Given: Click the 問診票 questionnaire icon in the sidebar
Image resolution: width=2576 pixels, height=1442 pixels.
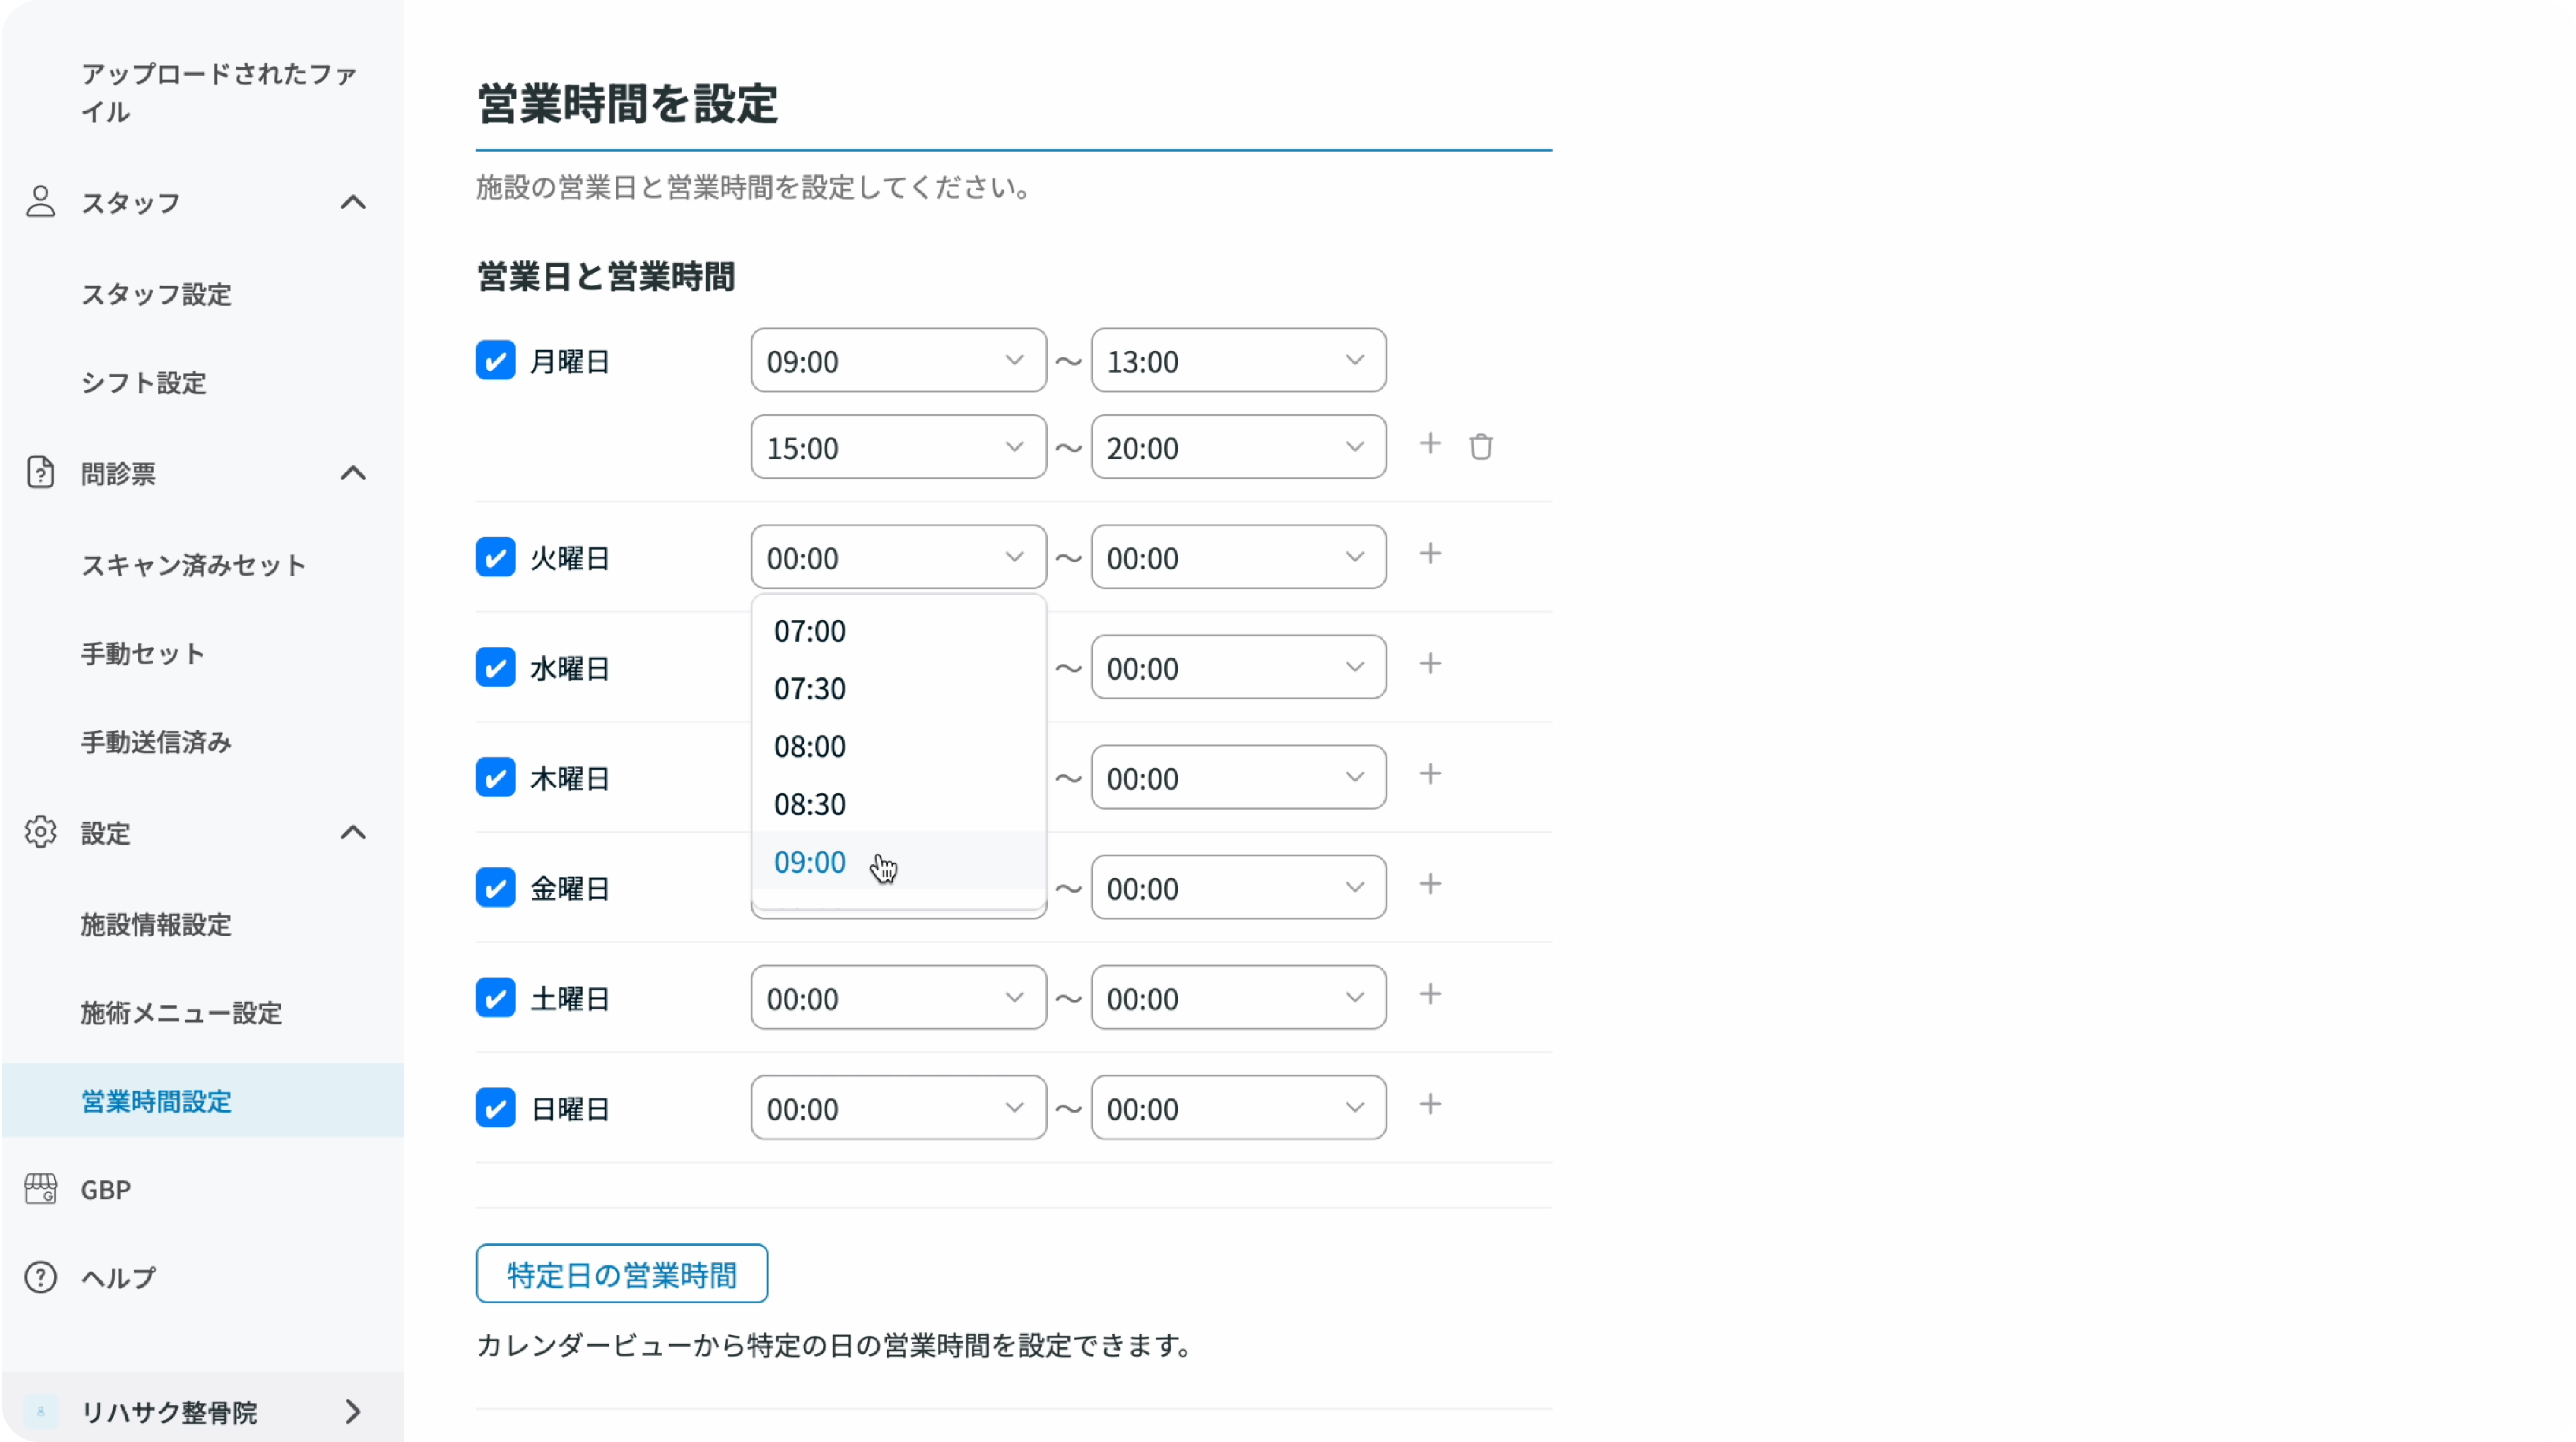Looking at the screenshot, I should tap(40, 472).
